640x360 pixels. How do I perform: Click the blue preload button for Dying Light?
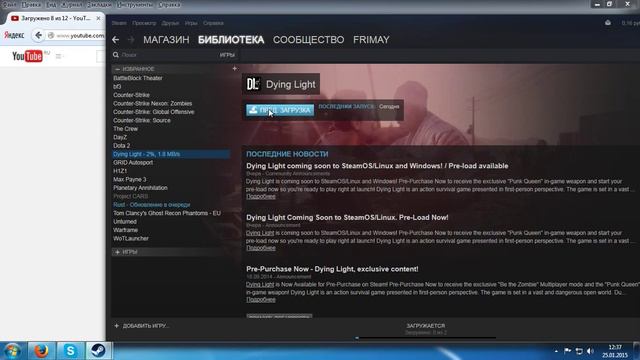click(x=280, y=110)
